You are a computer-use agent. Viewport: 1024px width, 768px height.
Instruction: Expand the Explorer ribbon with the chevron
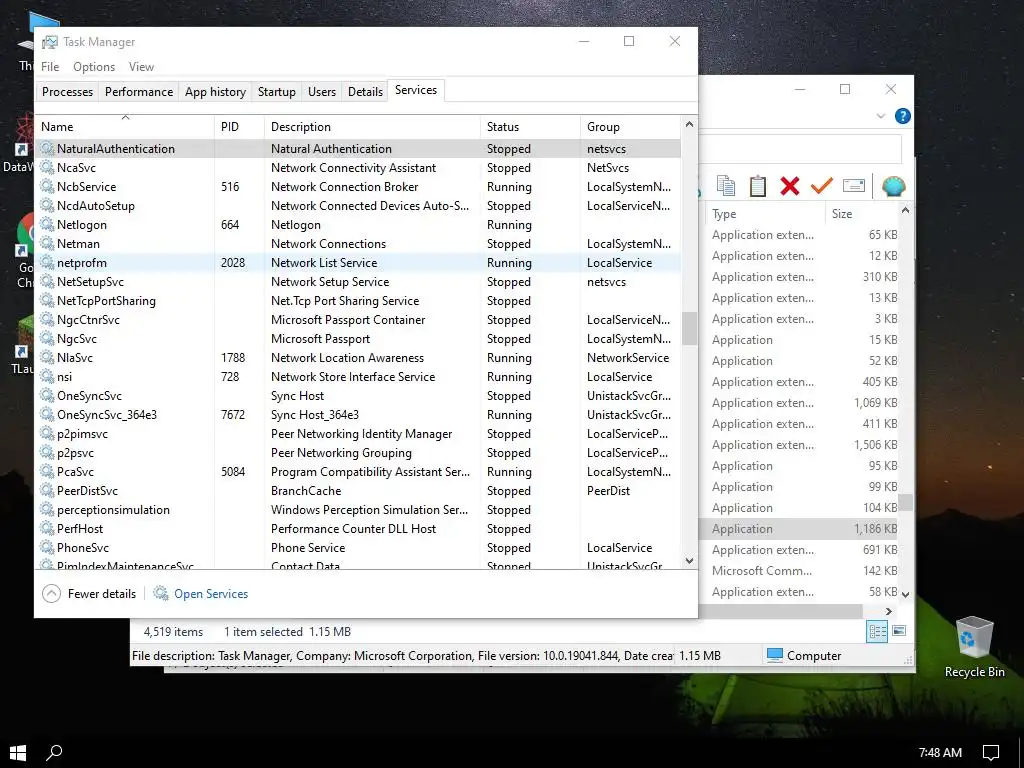880,116
